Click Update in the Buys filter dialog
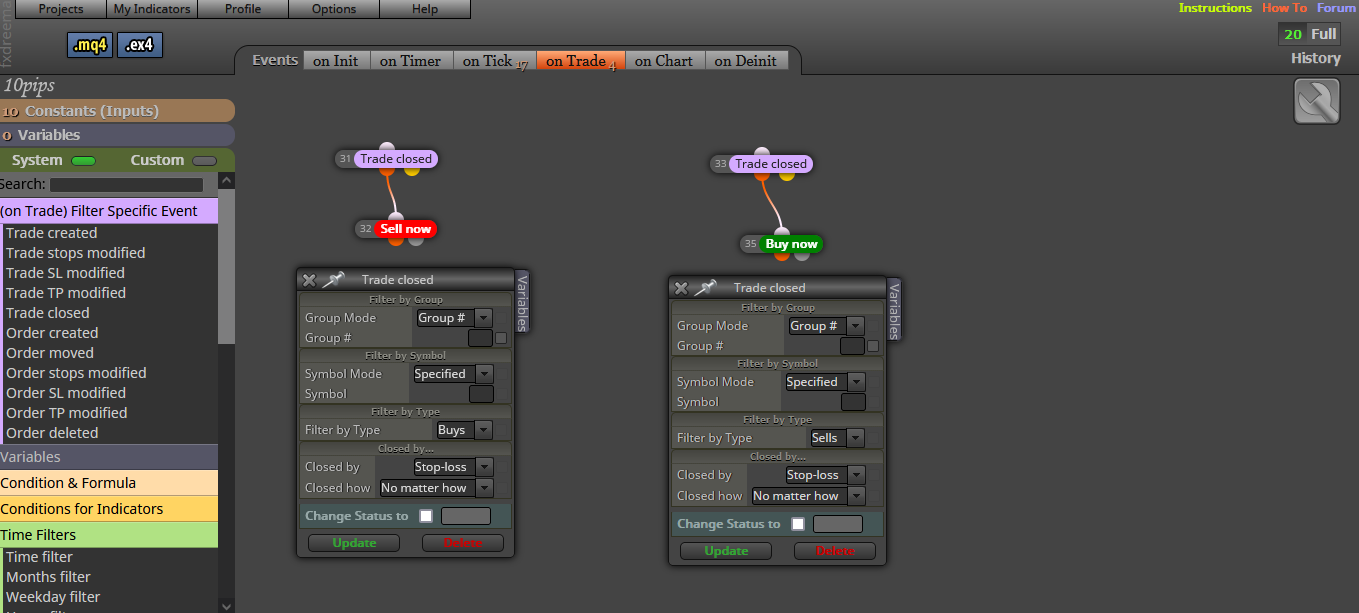The height and width of the screenshot is (613, 1359). [x=354, y=543]
